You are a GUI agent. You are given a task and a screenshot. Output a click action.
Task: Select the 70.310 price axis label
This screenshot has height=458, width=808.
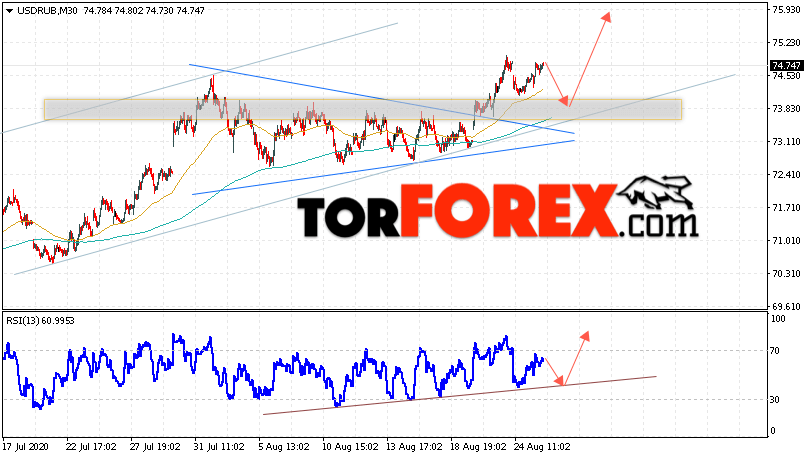786,273
